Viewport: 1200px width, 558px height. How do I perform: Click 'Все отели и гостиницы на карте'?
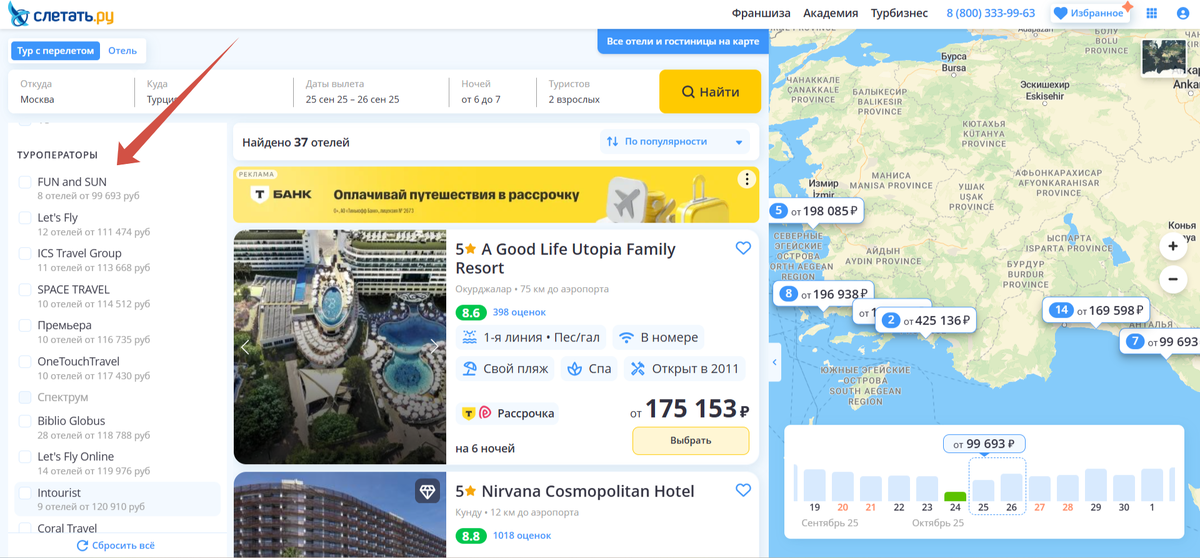click(x=683, y=41)
